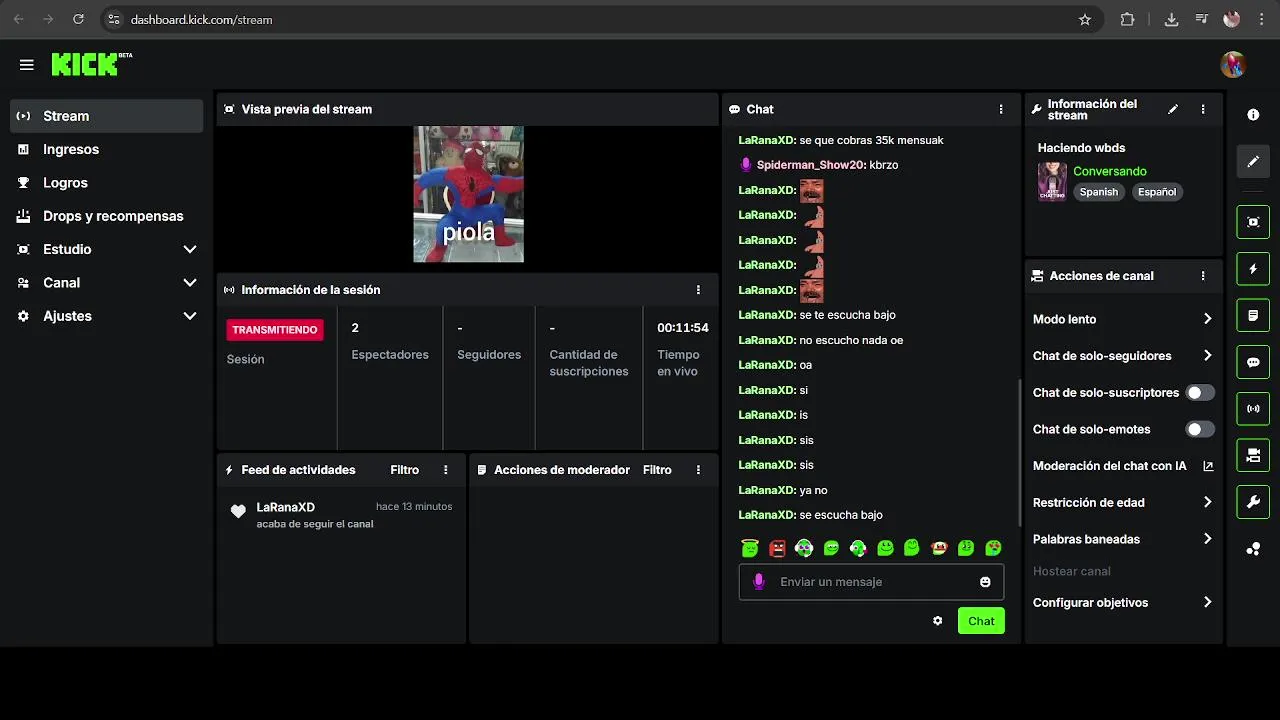Open Chat panel three-dot menu
This screenshot has height=720, width=1280.
click(x=1001, y=109)
